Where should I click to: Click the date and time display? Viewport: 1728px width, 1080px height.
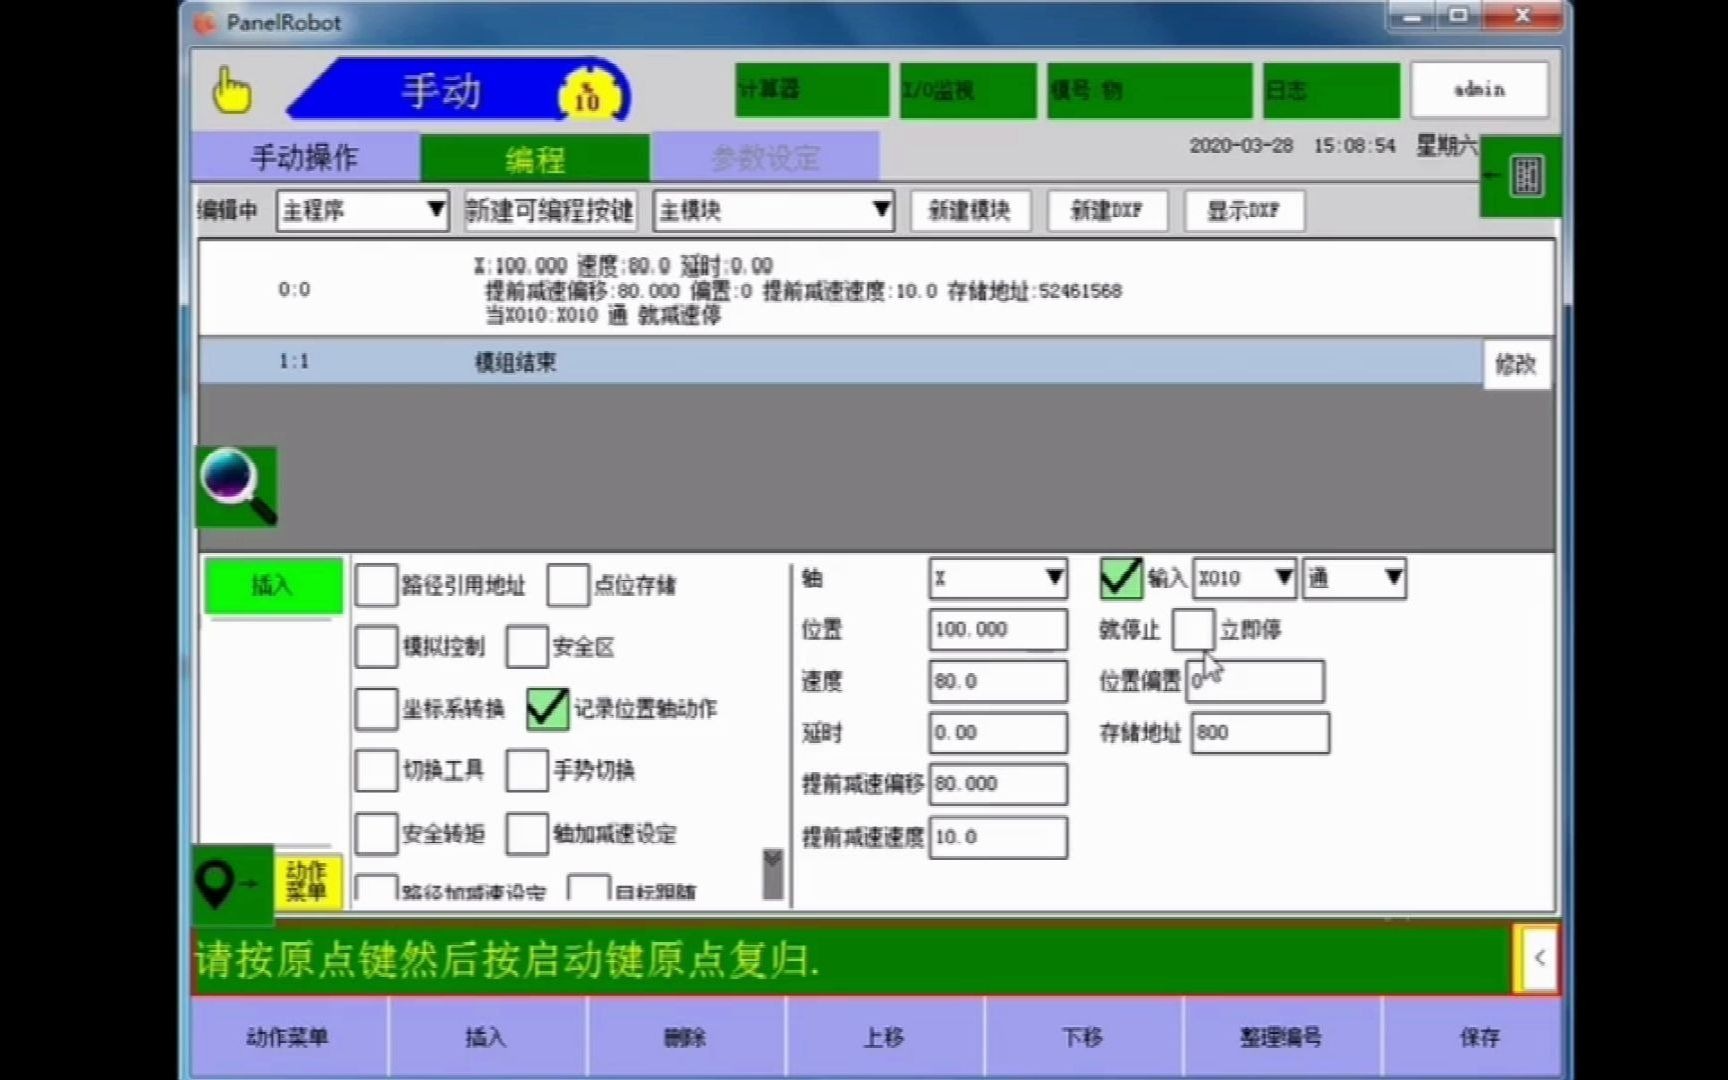(x=1333, y=146)
